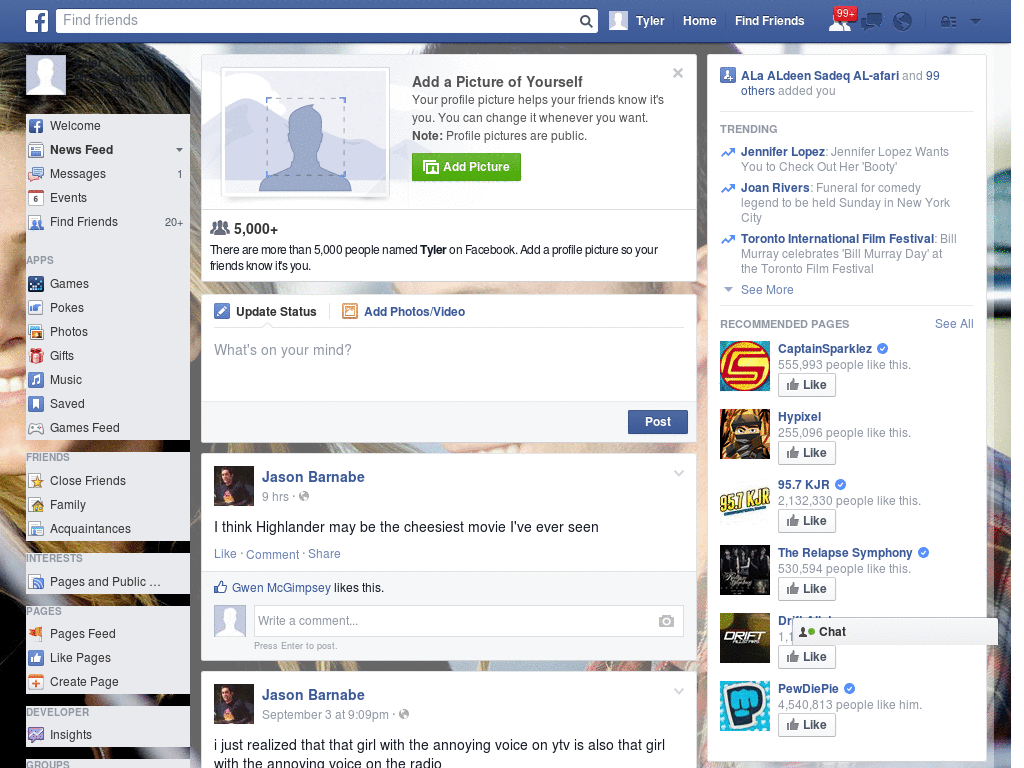The height and width of the screenshot is (768, 1024).
Task: Open News Feed sort dropdown arrow
Action: 179,150
